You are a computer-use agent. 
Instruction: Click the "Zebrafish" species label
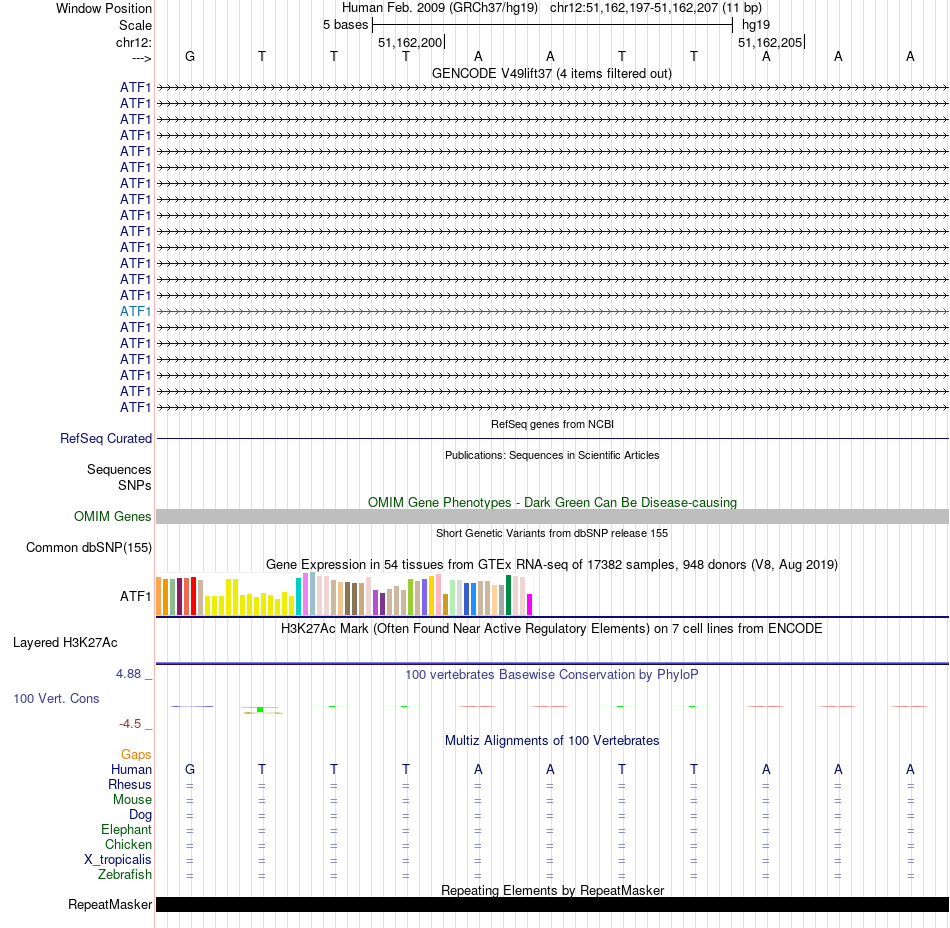point(125,875)
